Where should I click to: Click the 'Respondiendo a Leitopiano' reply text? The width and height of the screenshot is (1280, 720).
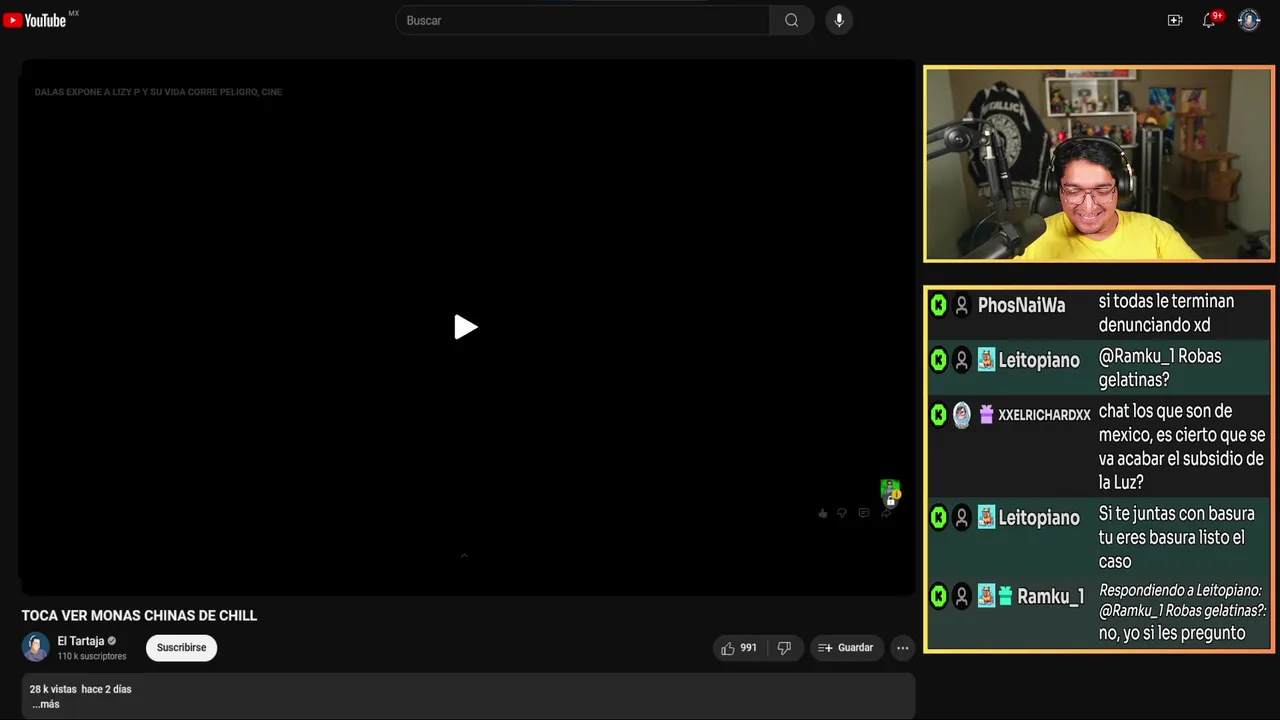pos(1182,600)
